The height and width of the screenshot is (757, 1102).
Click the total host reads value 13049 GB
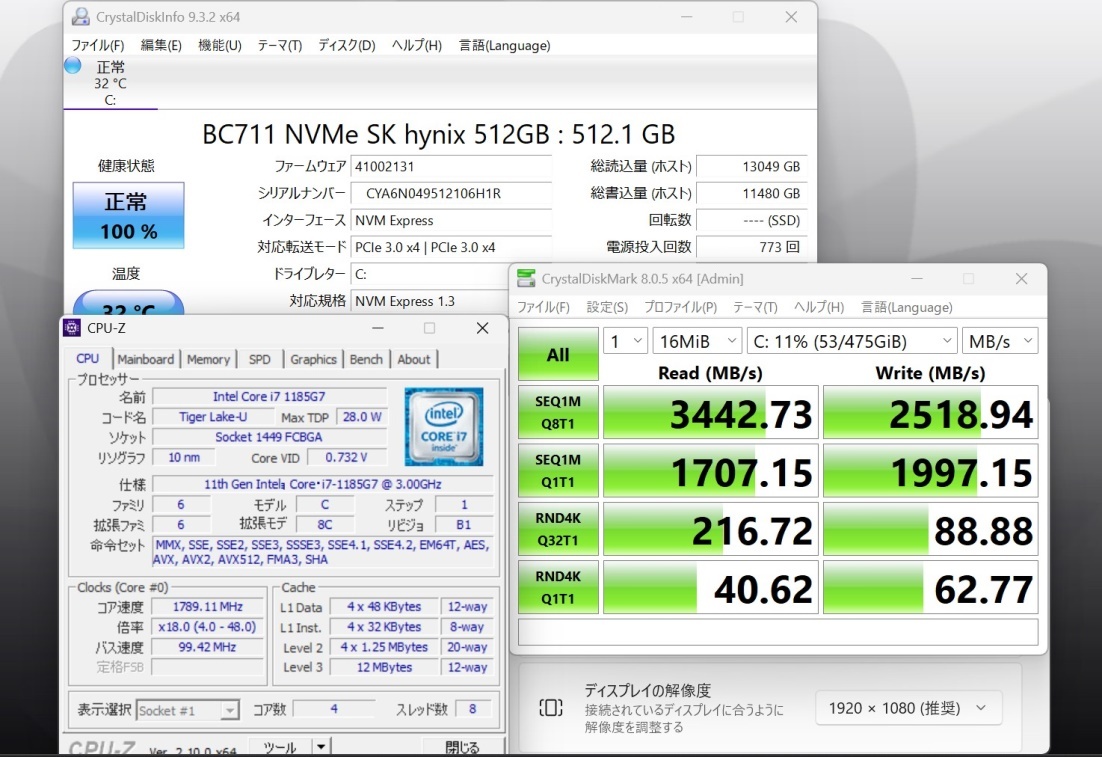(751, 167)
